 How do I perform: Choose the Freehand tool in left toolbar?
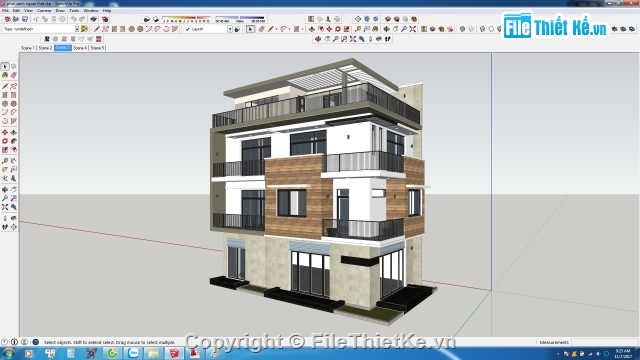click(13, 86)
